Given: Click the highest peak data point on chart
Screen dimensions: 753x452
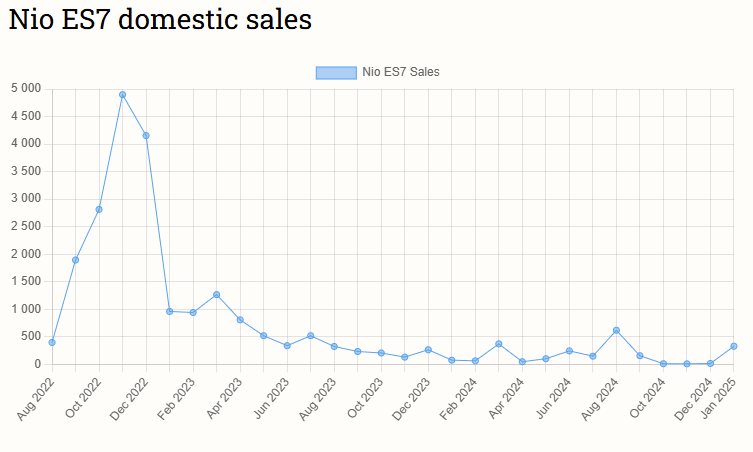Looking at the screenshot, I should pyautogui.click(x=122, y=95).
